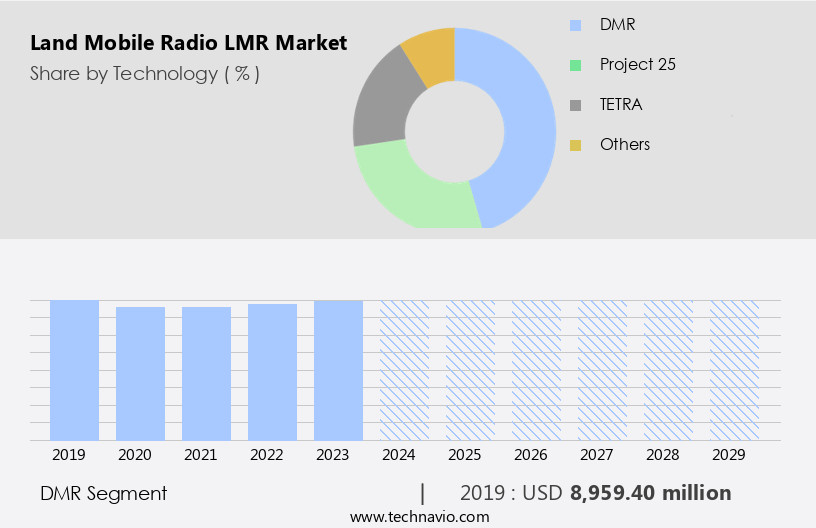Select the TETRA legend label
Screen dimensions: 816x528
620,104
